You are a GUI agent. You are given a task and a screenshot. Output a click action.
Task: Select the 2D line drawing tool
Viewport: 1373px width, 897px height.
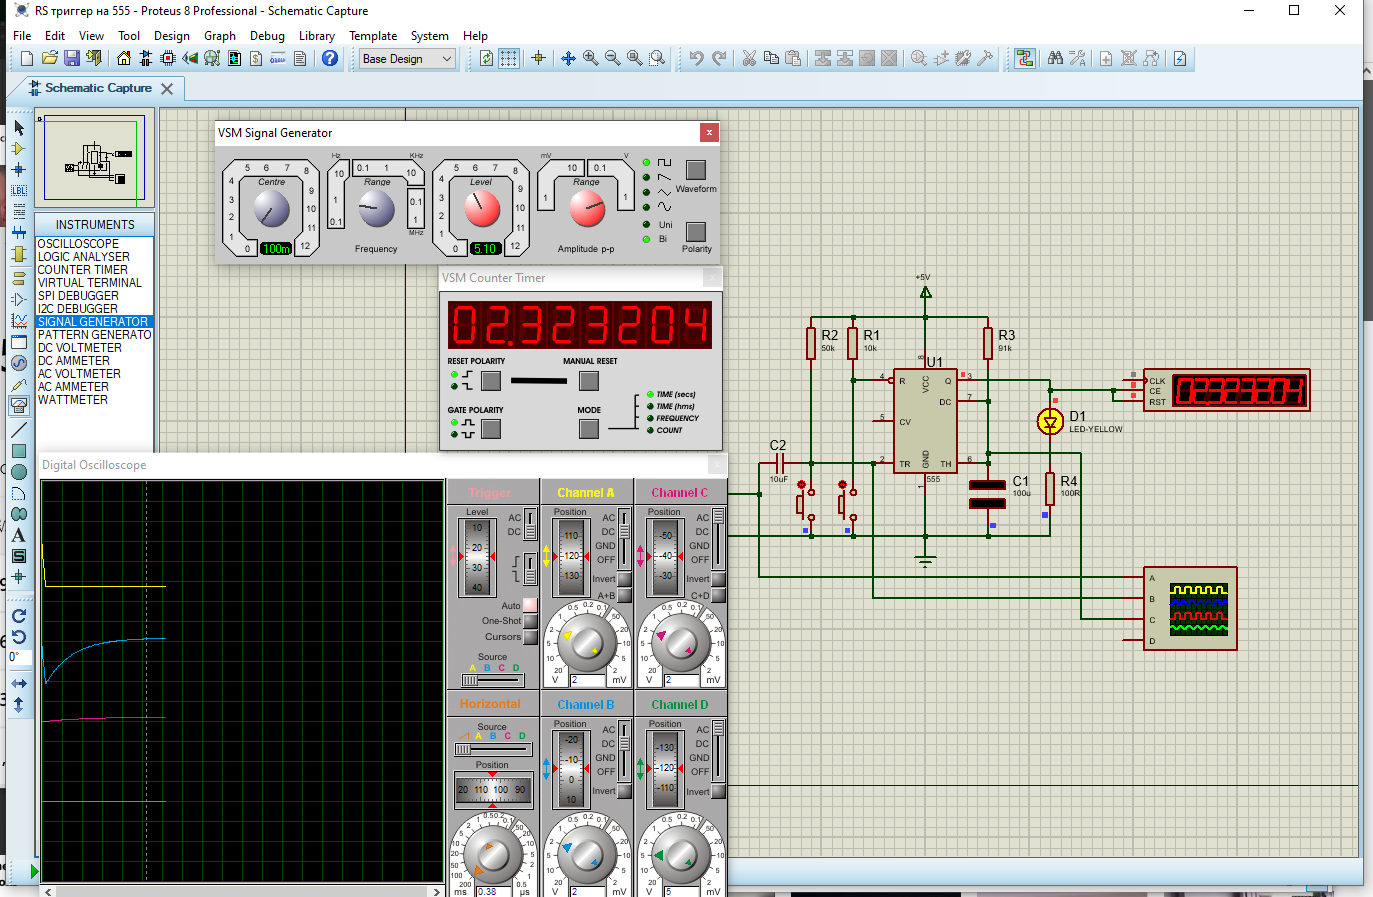pos(19,430)
